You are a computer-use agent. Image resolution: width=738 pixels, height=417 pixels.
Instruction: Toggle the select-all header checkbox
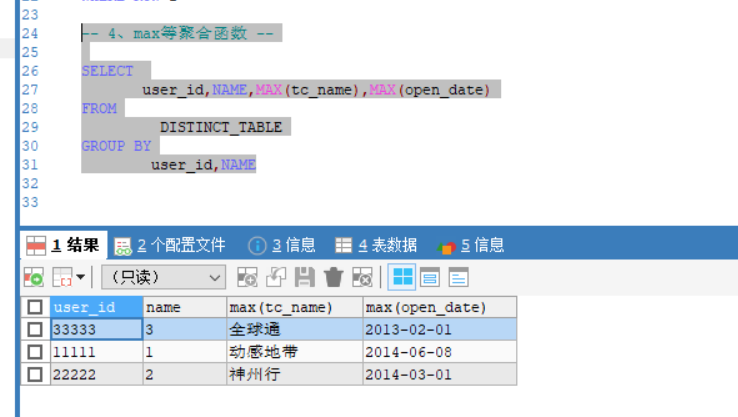34,307
